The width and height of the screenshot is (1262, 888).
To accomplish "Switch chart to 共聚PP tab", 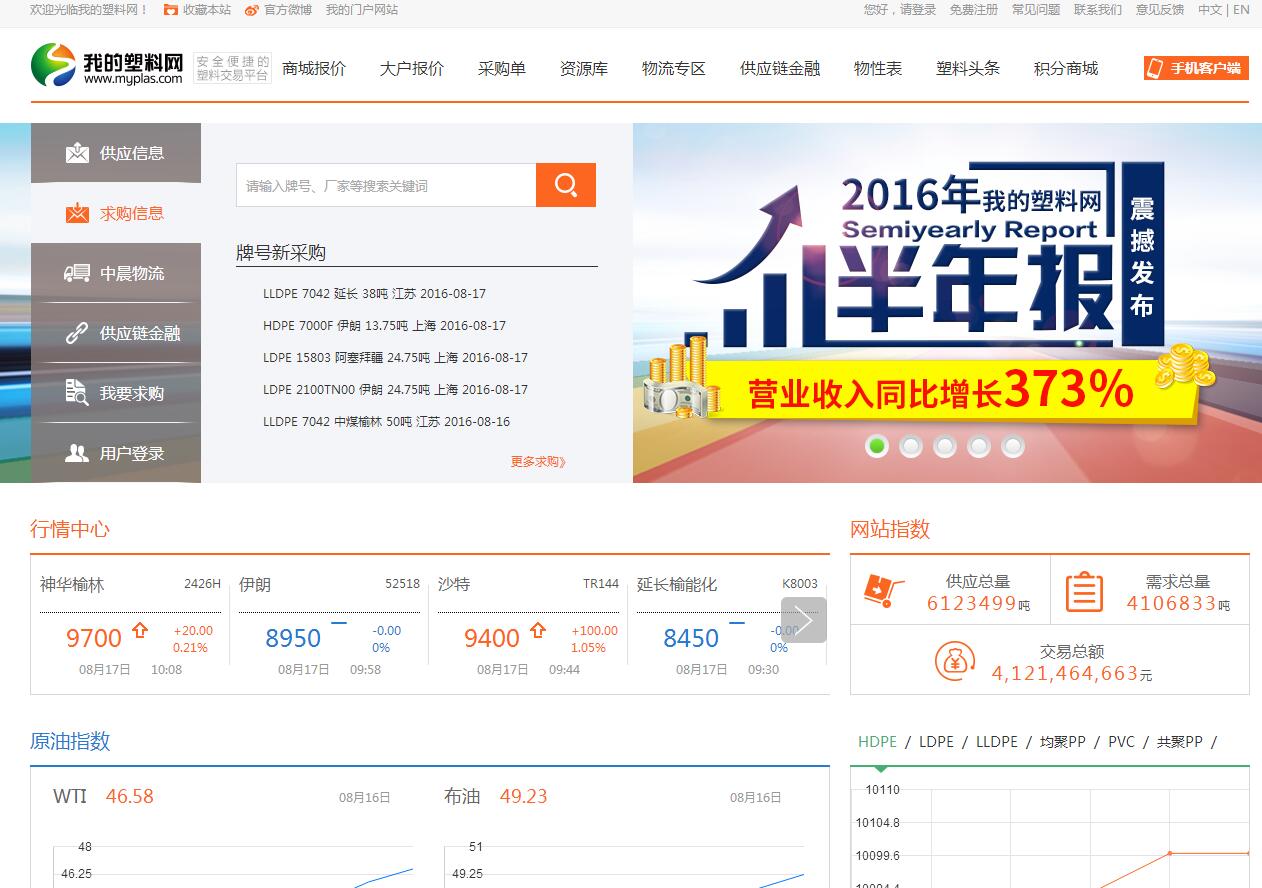I will point(1180,742).
